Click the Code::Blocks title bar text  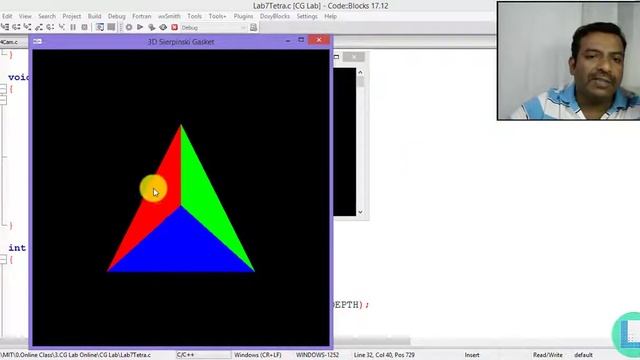320,6
